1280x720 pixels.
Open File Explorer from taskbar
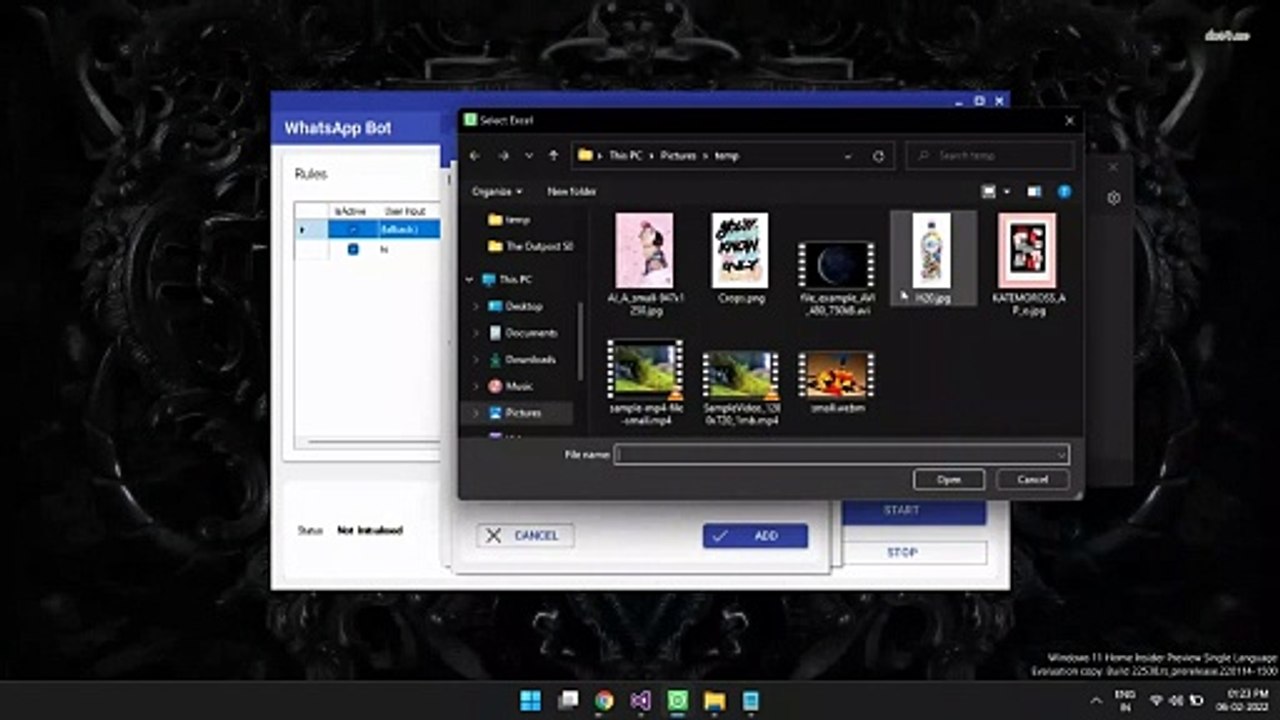point(714,700)
